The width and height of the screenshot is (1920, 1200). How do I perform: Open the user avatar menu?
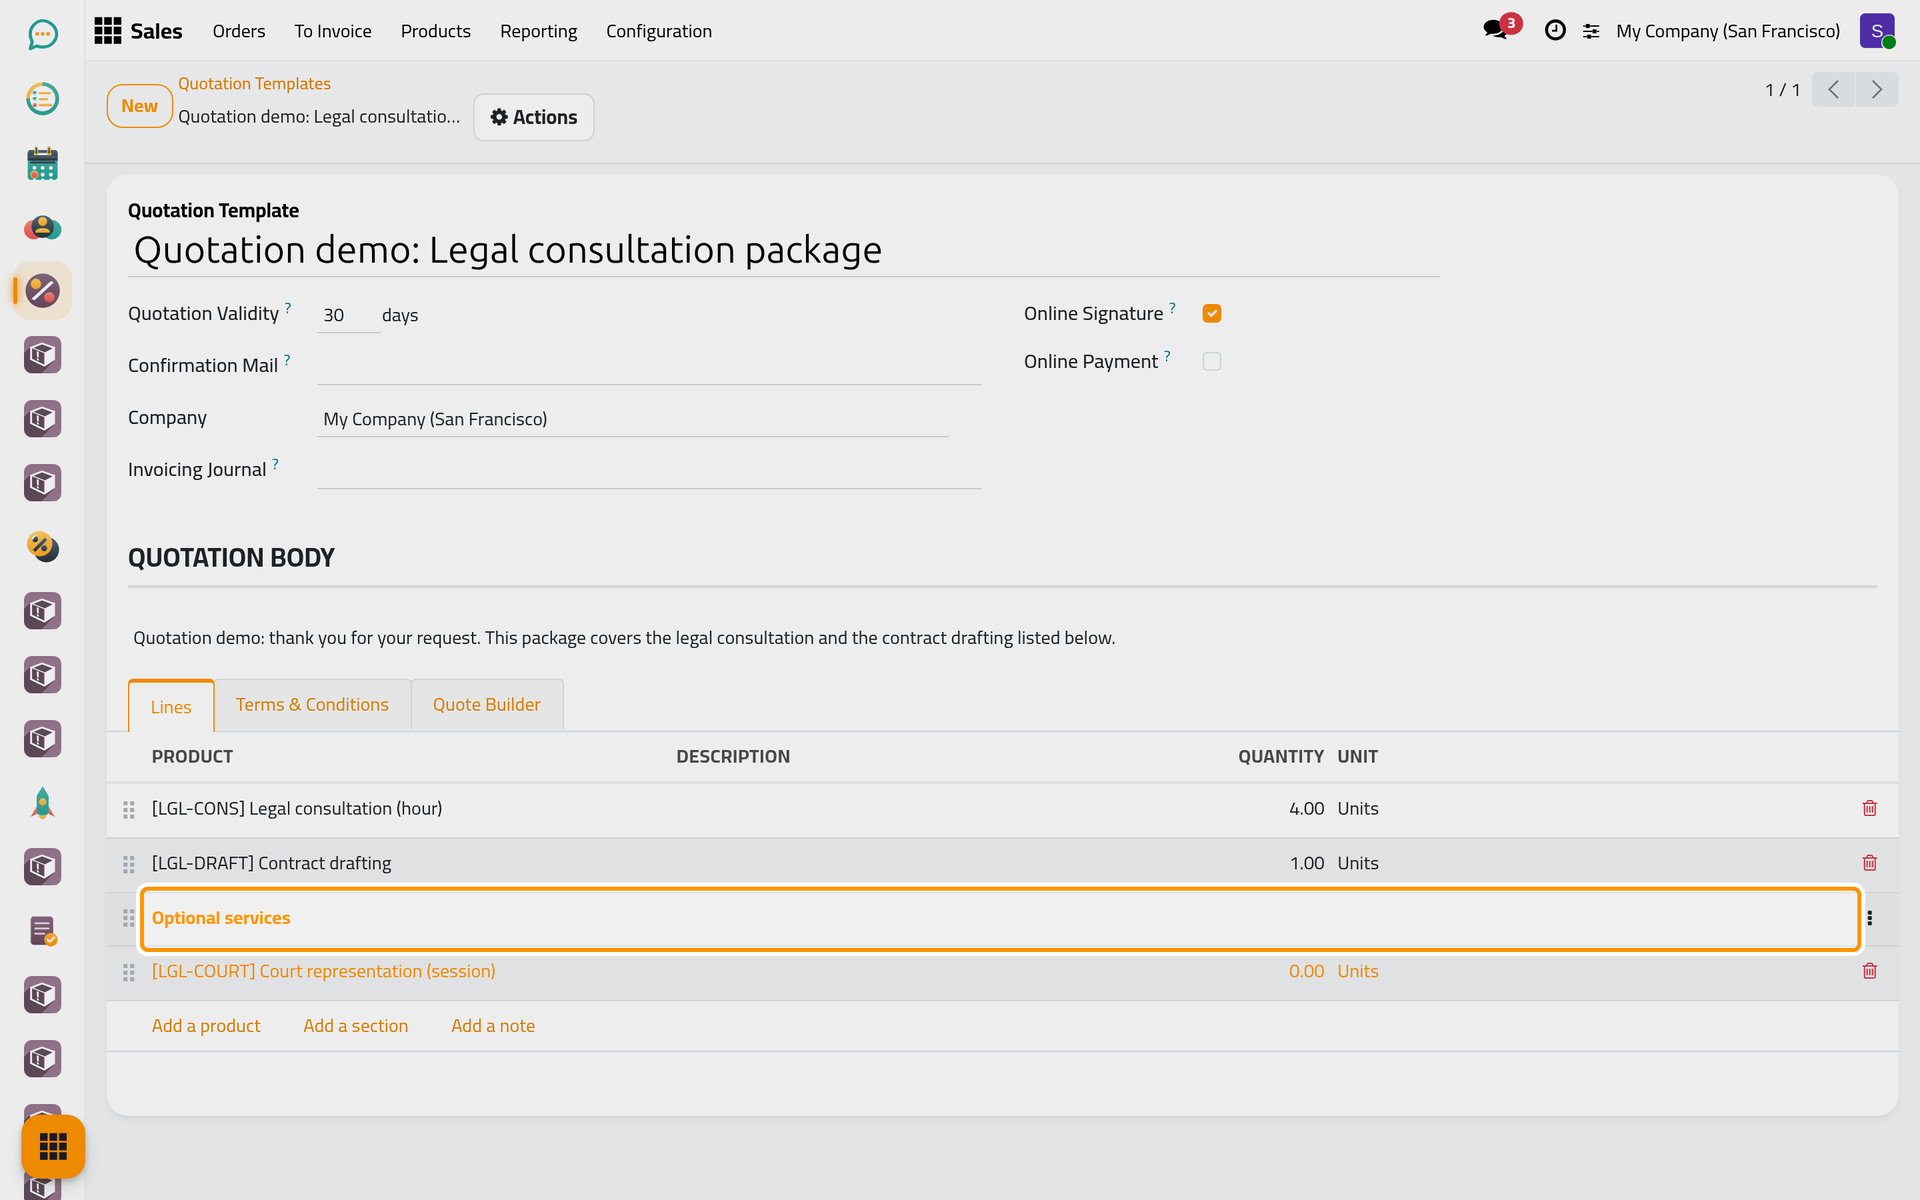[1877, 31]
